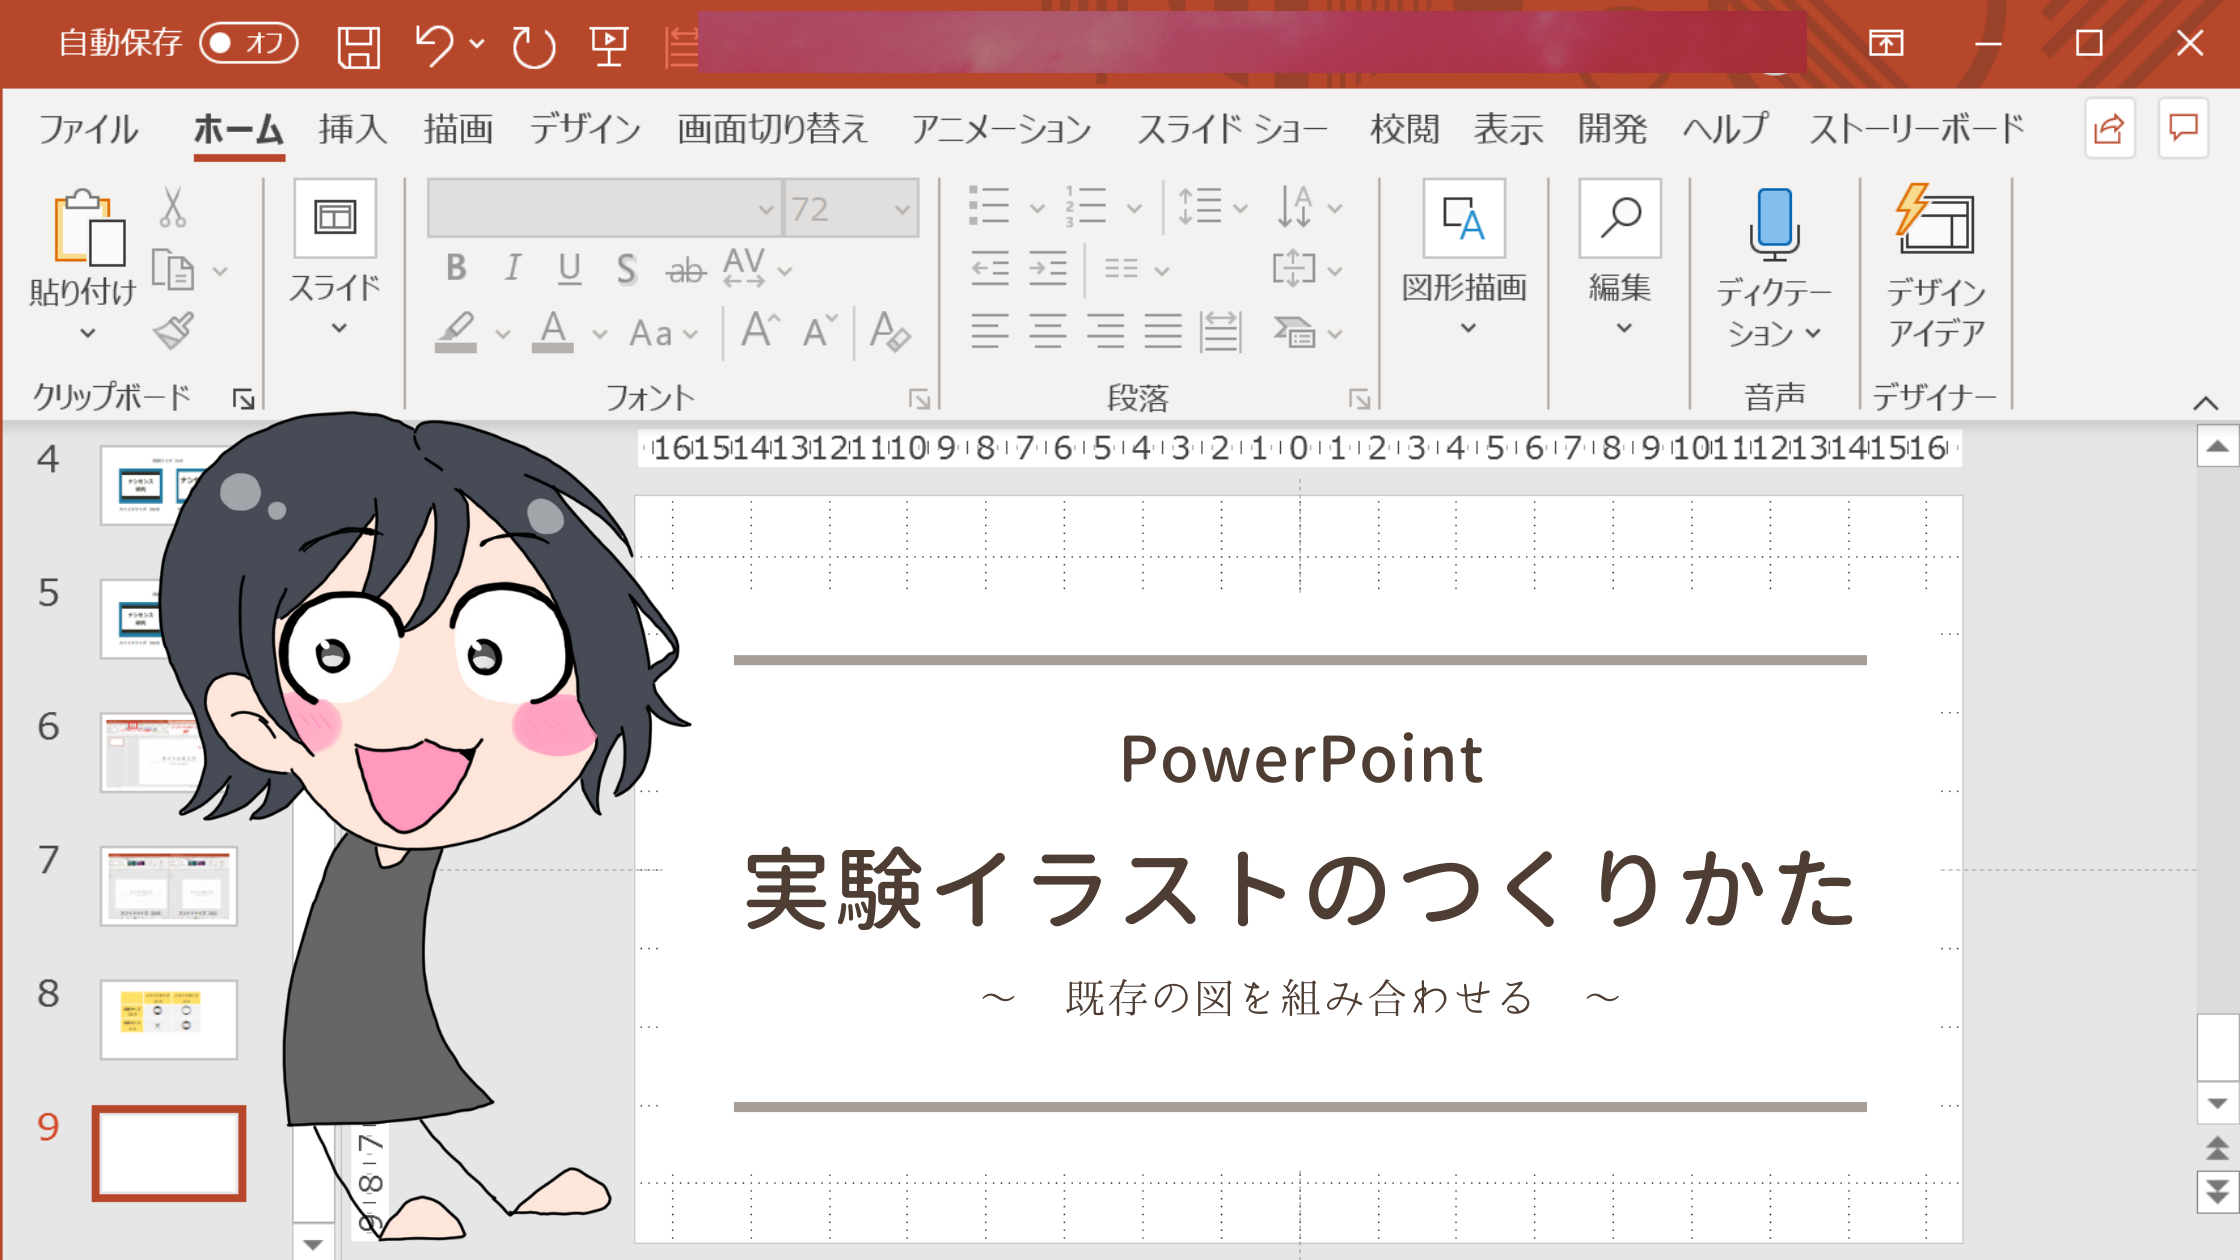
Task: Toggle underline formatting
Action: click(569, 268)
